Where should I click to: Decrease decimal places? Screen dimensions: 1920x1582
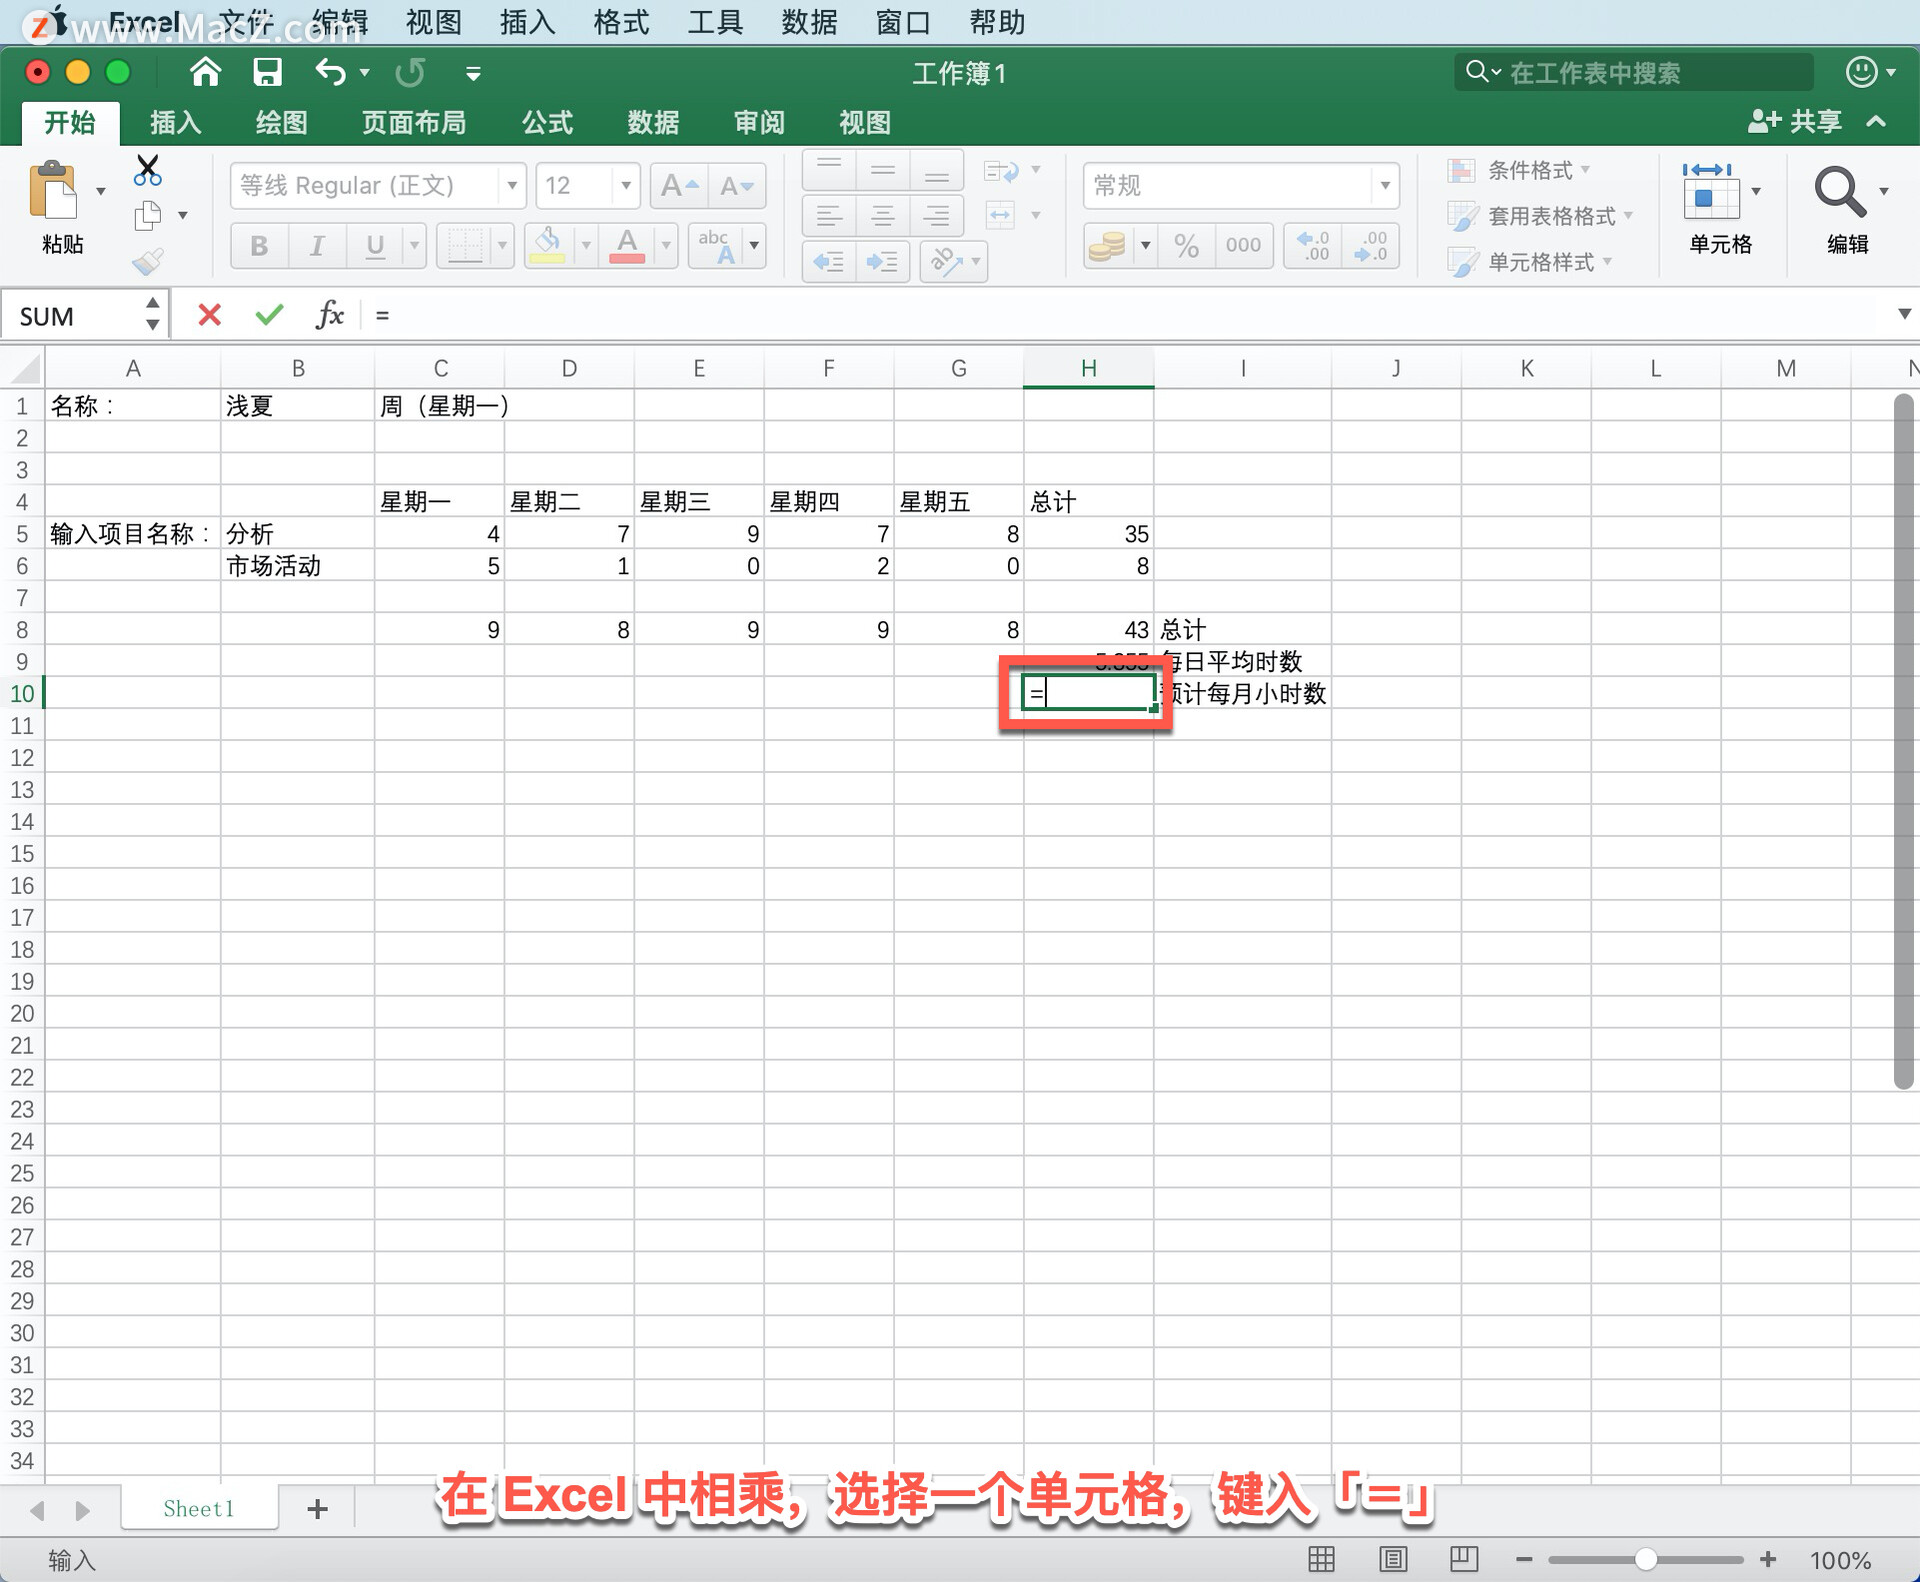coord(1370,245)
